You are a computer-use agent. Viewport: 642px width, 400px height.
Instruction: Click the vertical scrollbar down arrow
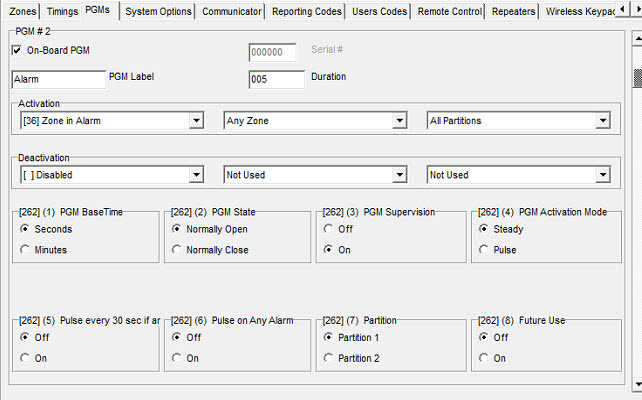coord(636,383)
